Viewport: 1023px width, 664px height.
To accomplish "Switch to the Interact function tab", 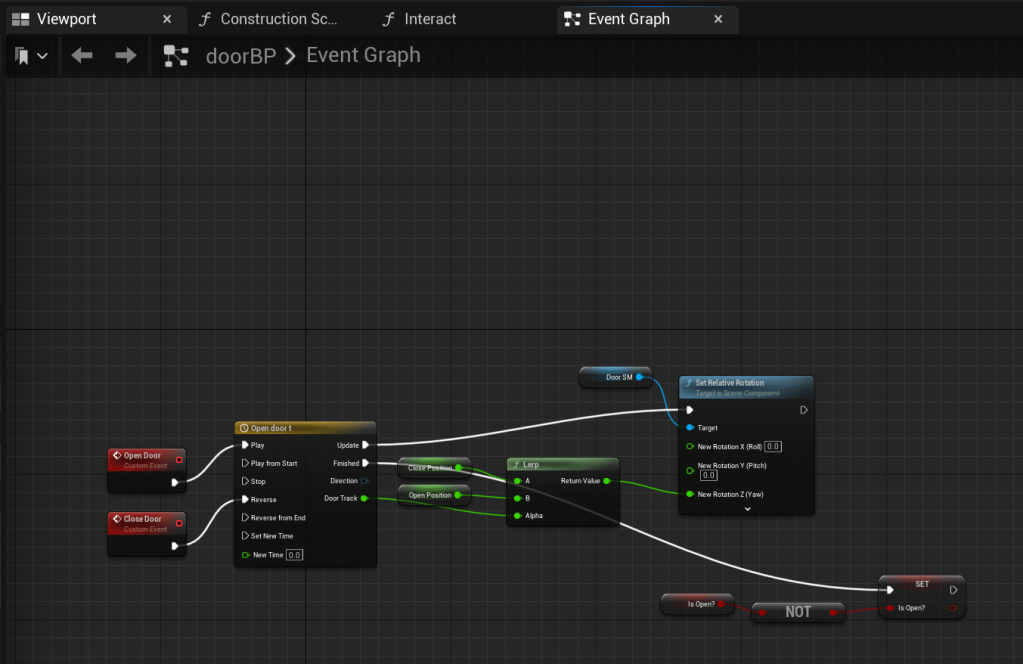I will tap(430, 19).
